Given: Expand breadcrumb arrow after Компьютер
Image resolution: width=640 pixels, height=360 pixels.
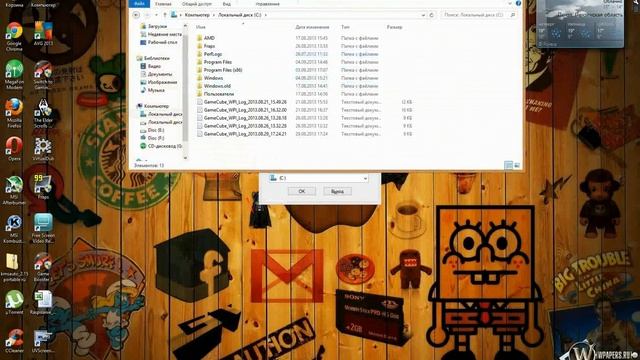Looking at the screenshot, I should coord(213,15).
